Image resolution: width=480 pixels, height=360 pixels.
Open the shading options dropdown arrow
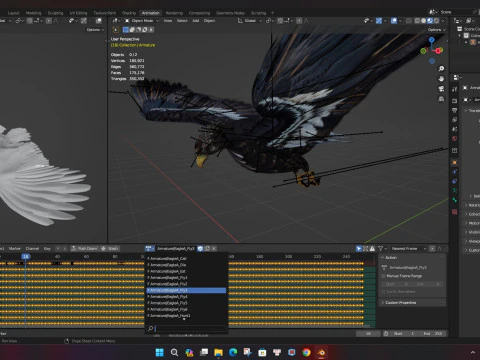(443, 21)
